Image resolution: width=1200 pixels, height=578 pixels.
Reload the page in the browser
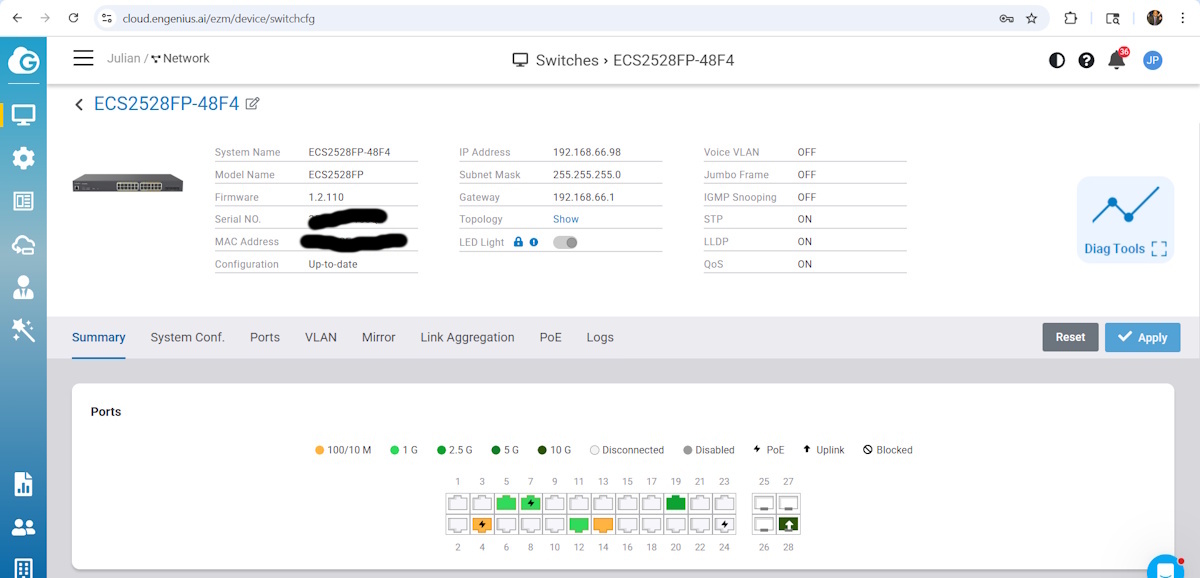point(73,18)
